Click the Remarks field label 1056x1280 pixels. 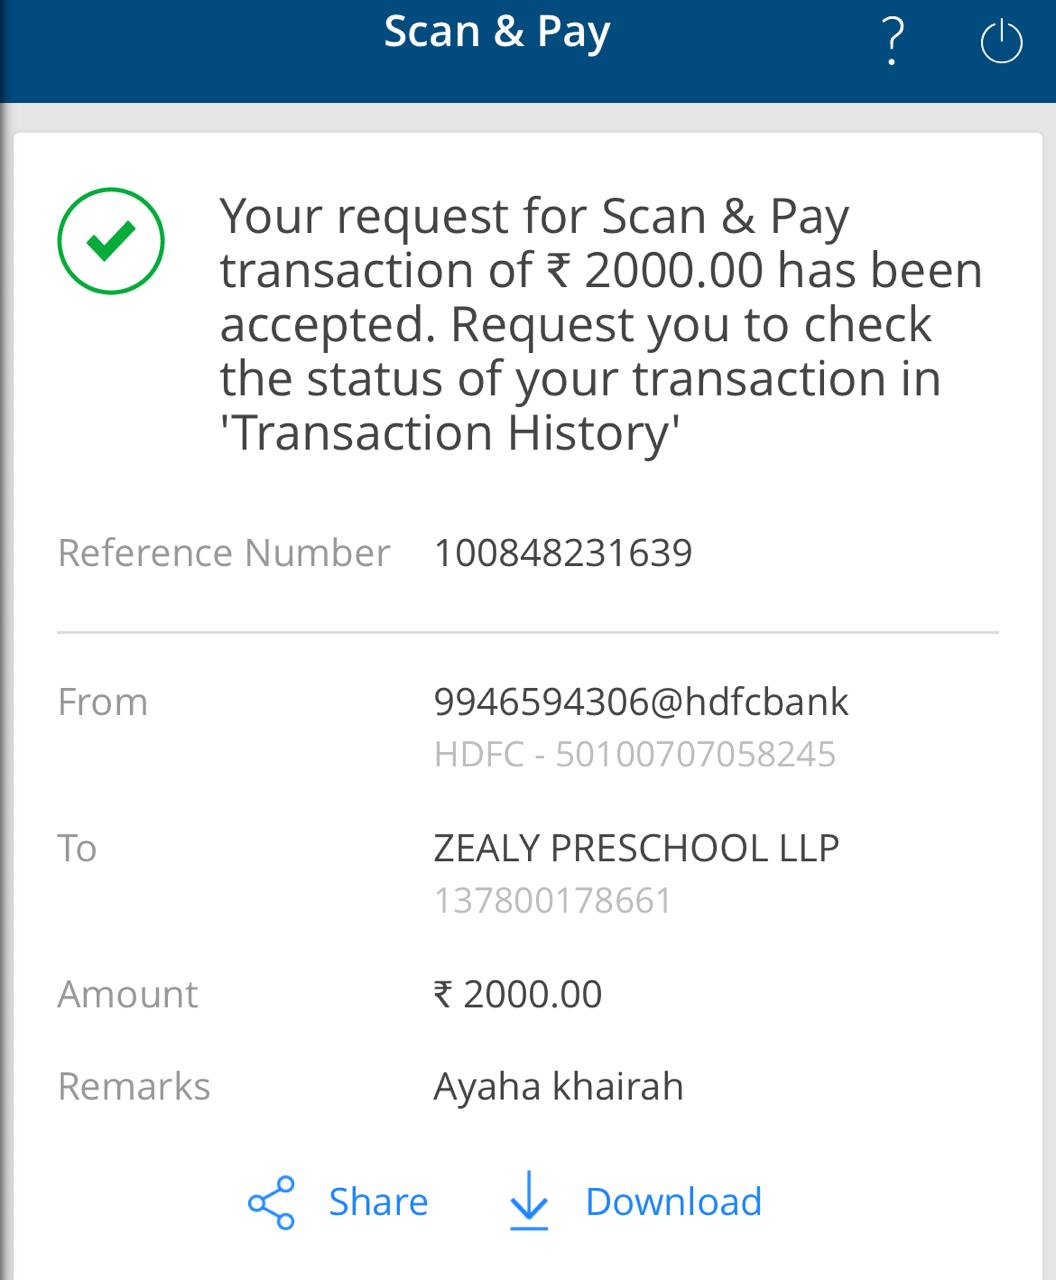tap(134, 1086)
